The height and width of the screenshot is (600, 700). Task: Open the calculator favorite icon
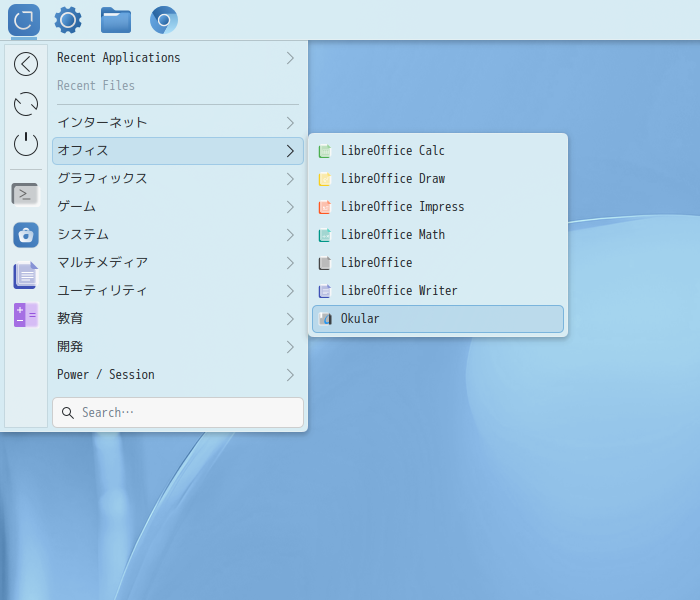[26, 315]
